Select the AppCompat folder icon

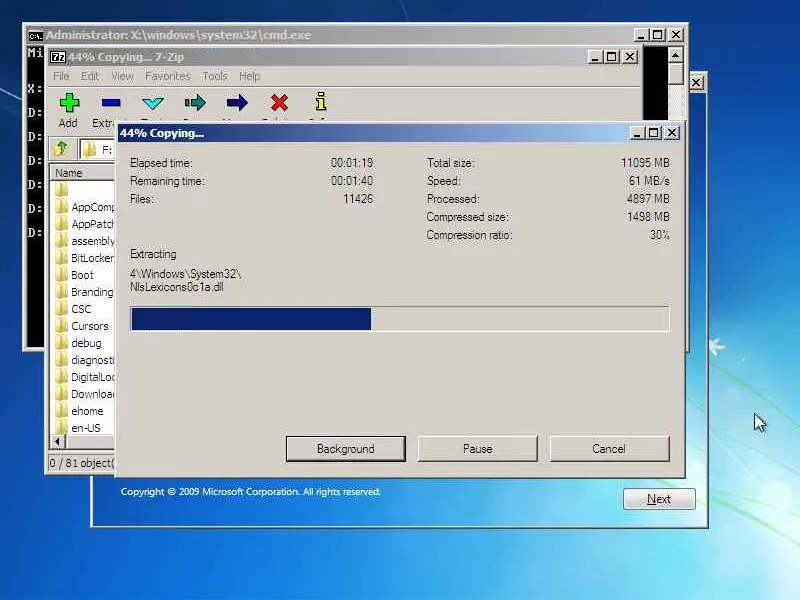tap(62, 207)
